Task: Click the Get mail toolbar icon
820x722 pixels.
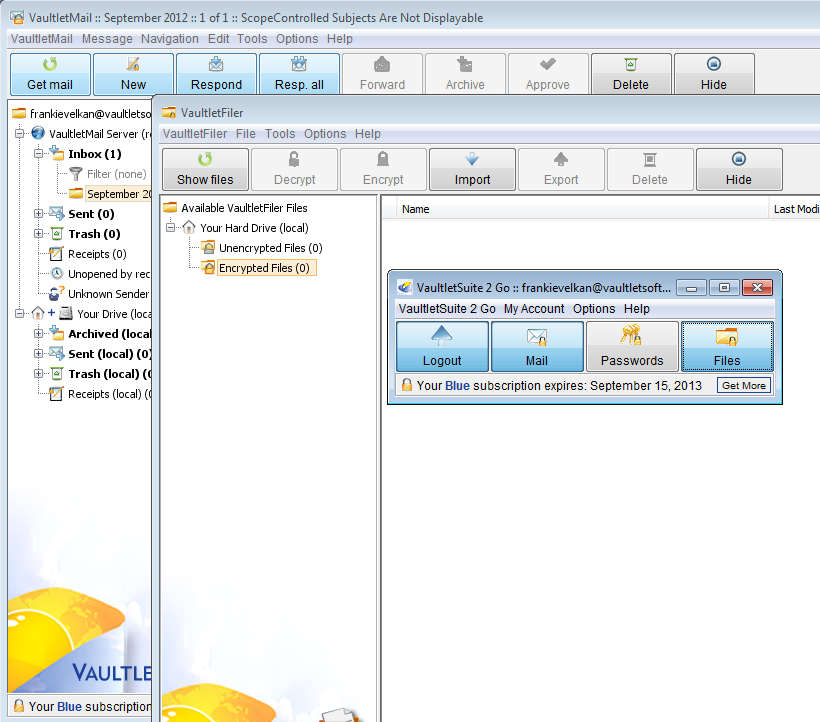Action: pos(50,74)
